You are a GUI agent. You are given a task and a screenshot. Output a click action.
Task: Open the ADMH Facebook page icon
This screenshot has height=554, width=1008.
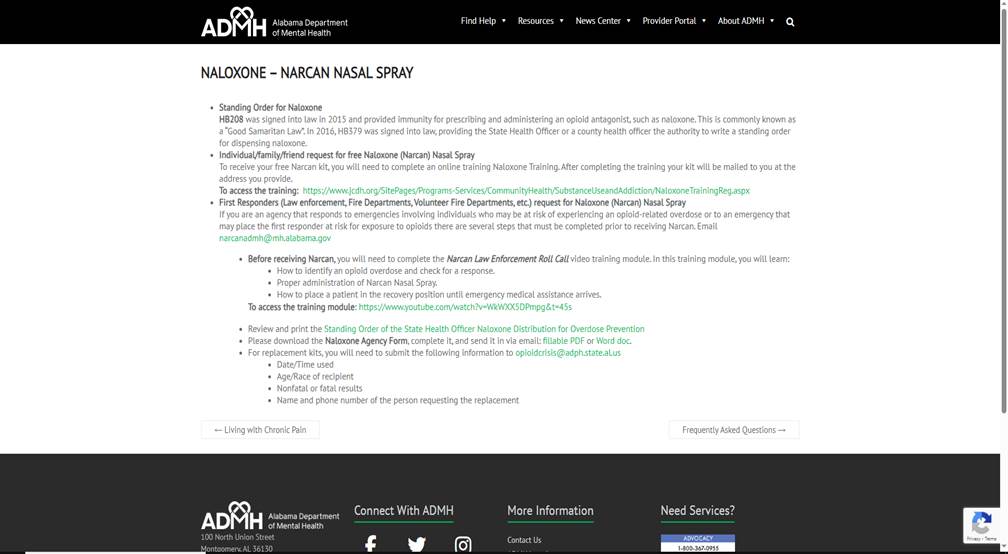(370, 544)
